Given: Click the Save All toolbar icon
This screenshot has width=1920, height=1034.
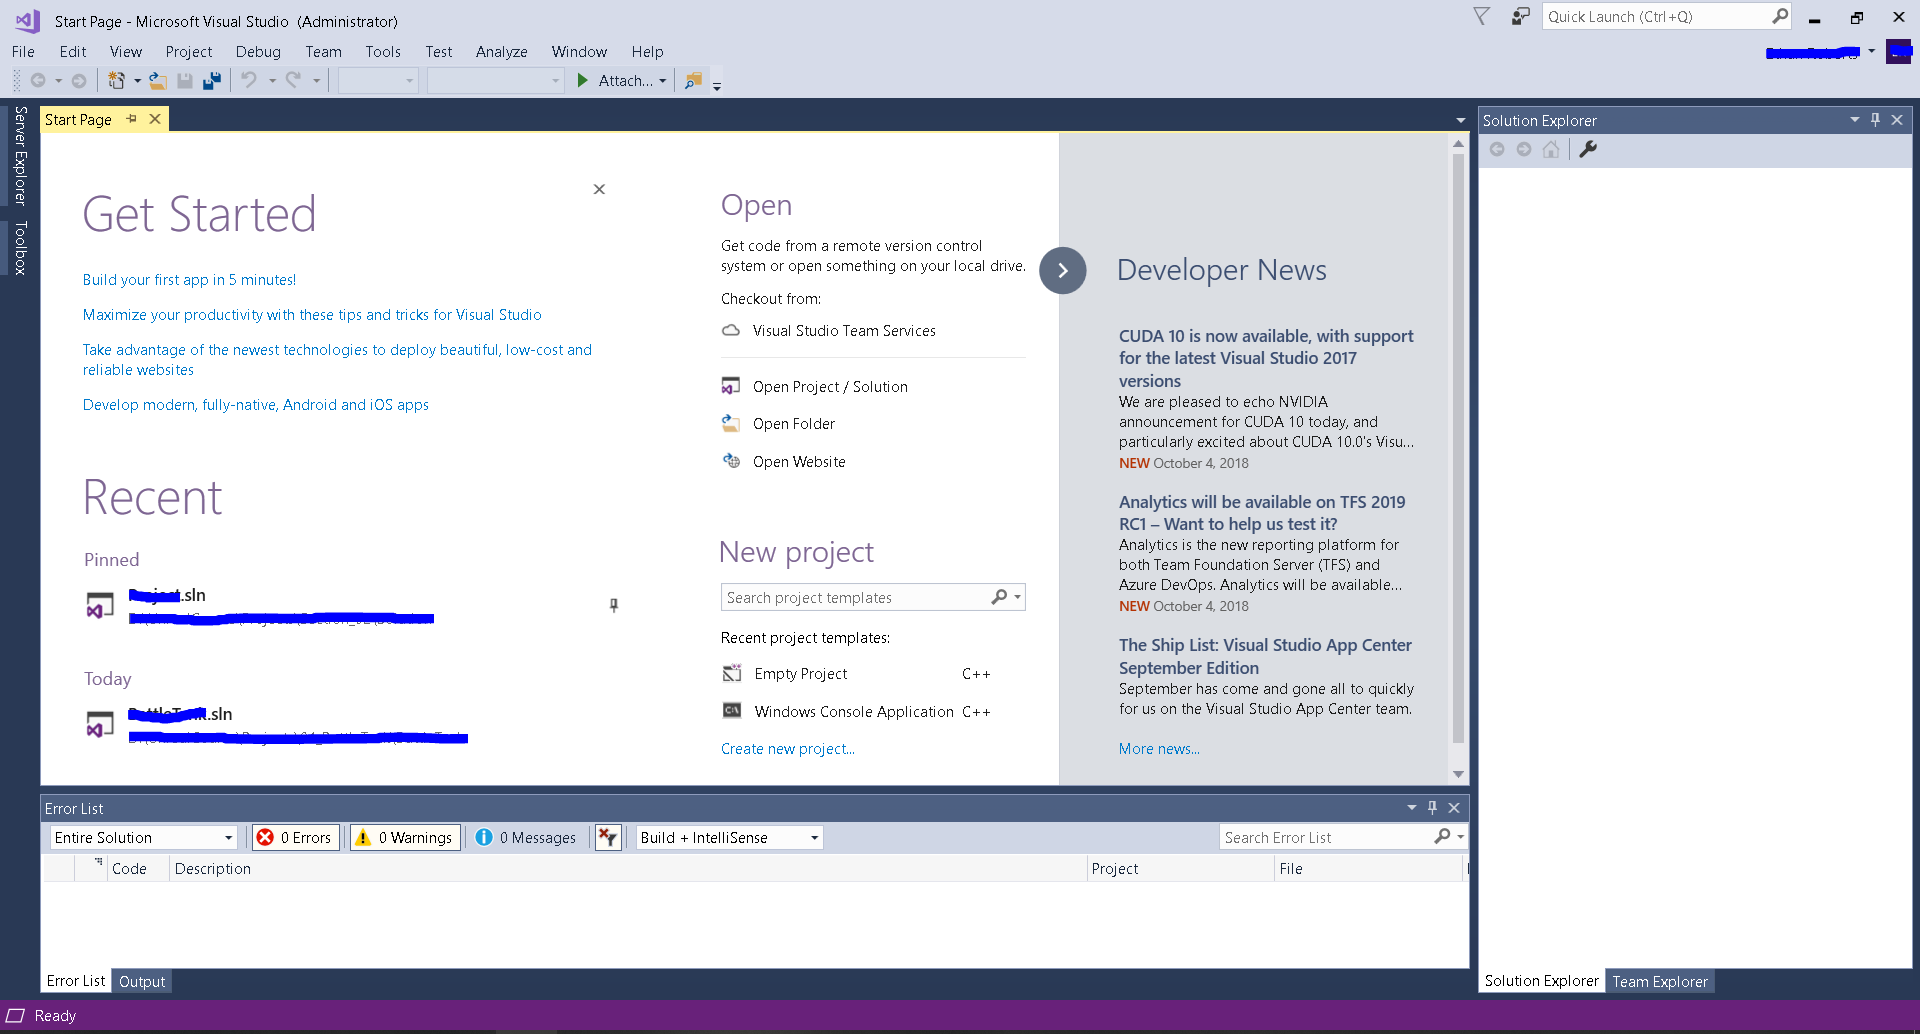Looking at the screenshot, I should (212, 81).
